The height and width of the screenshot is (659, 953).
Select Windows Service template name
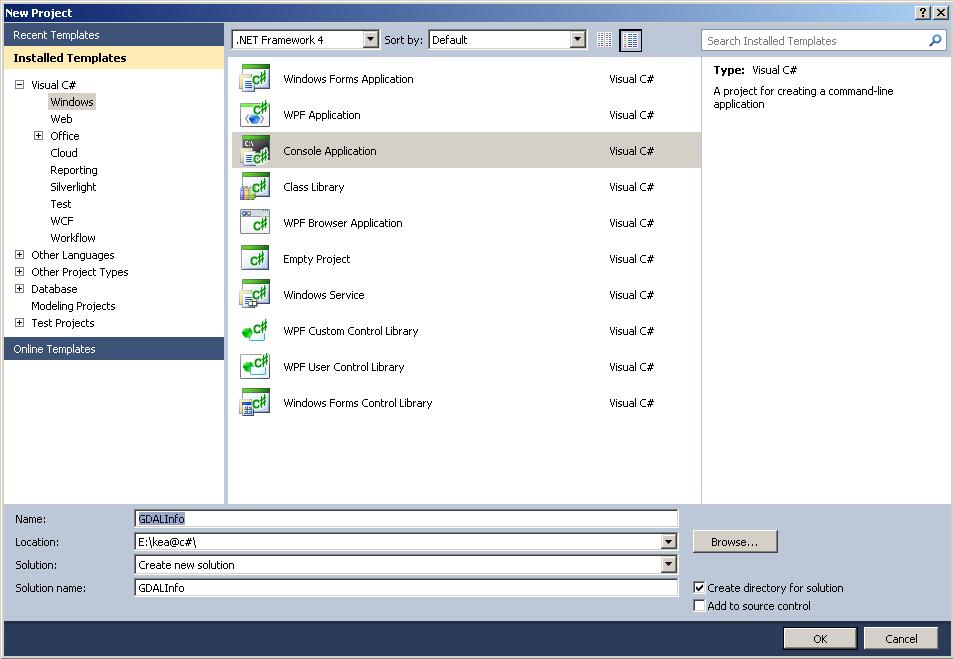323,294
